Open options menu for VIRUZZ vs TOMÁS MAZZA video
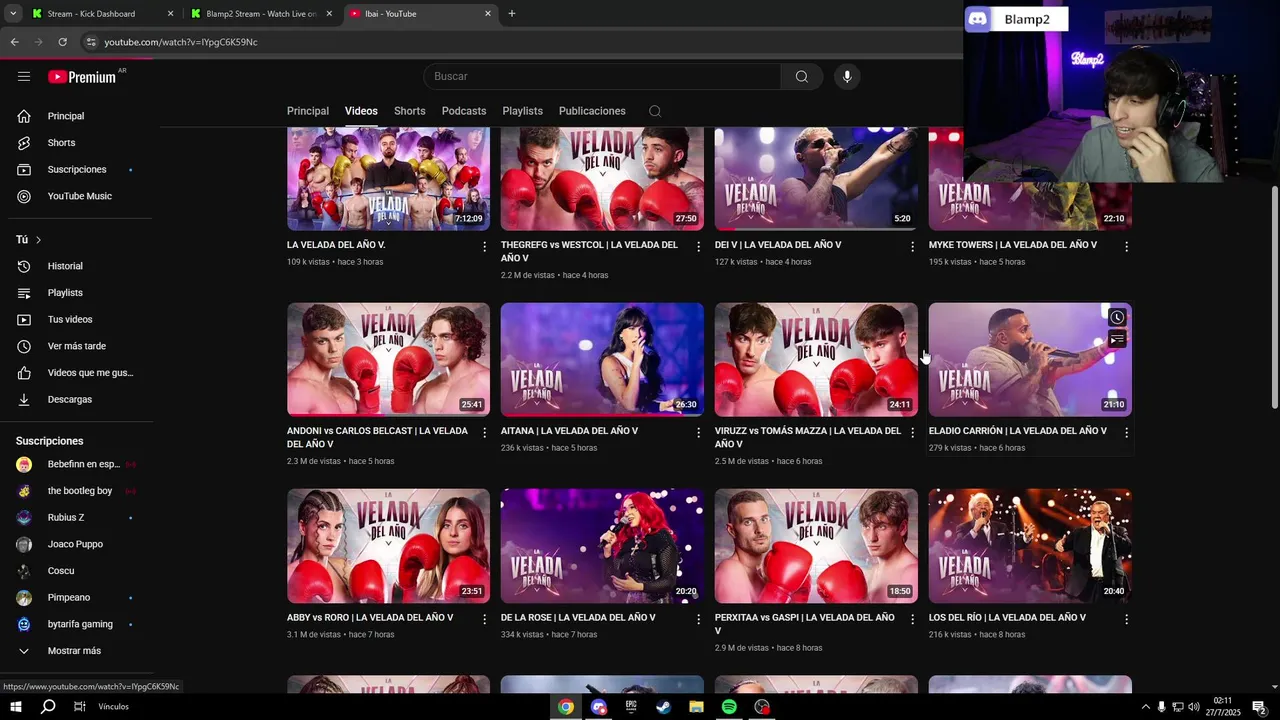This screenshot has width=1280, height=720. pyautogui.click(x=912, y=432)
